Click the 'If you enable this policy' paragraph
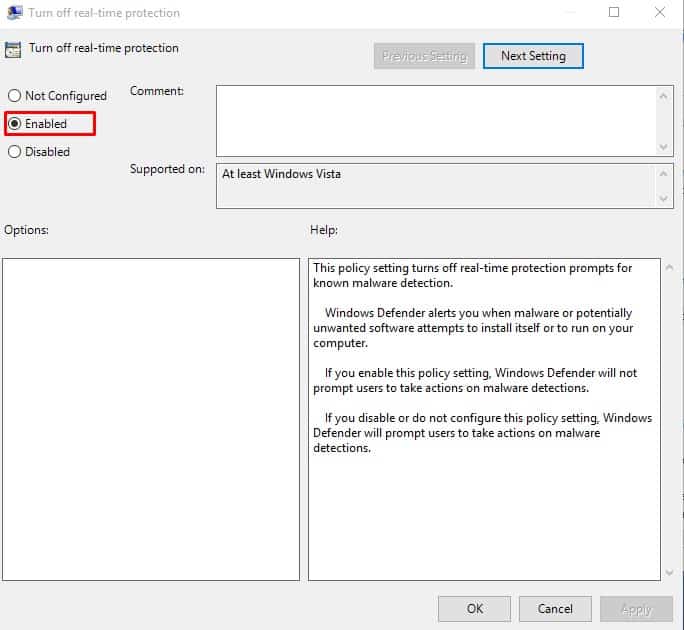The width and height of the screenshot is (684, 630). click(475, 380)
